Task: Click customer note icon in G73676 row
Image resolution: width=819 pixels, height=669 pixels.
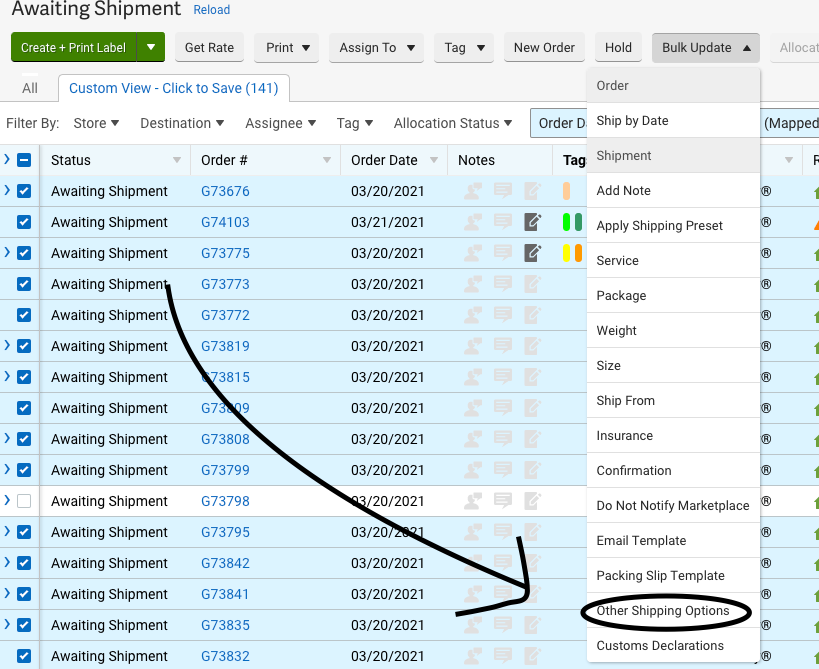Action: 473,191
